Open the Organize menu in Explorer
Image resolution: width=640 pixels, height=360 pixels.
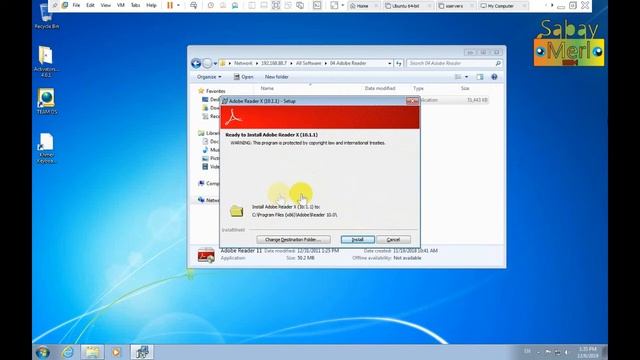click(209, 77)
